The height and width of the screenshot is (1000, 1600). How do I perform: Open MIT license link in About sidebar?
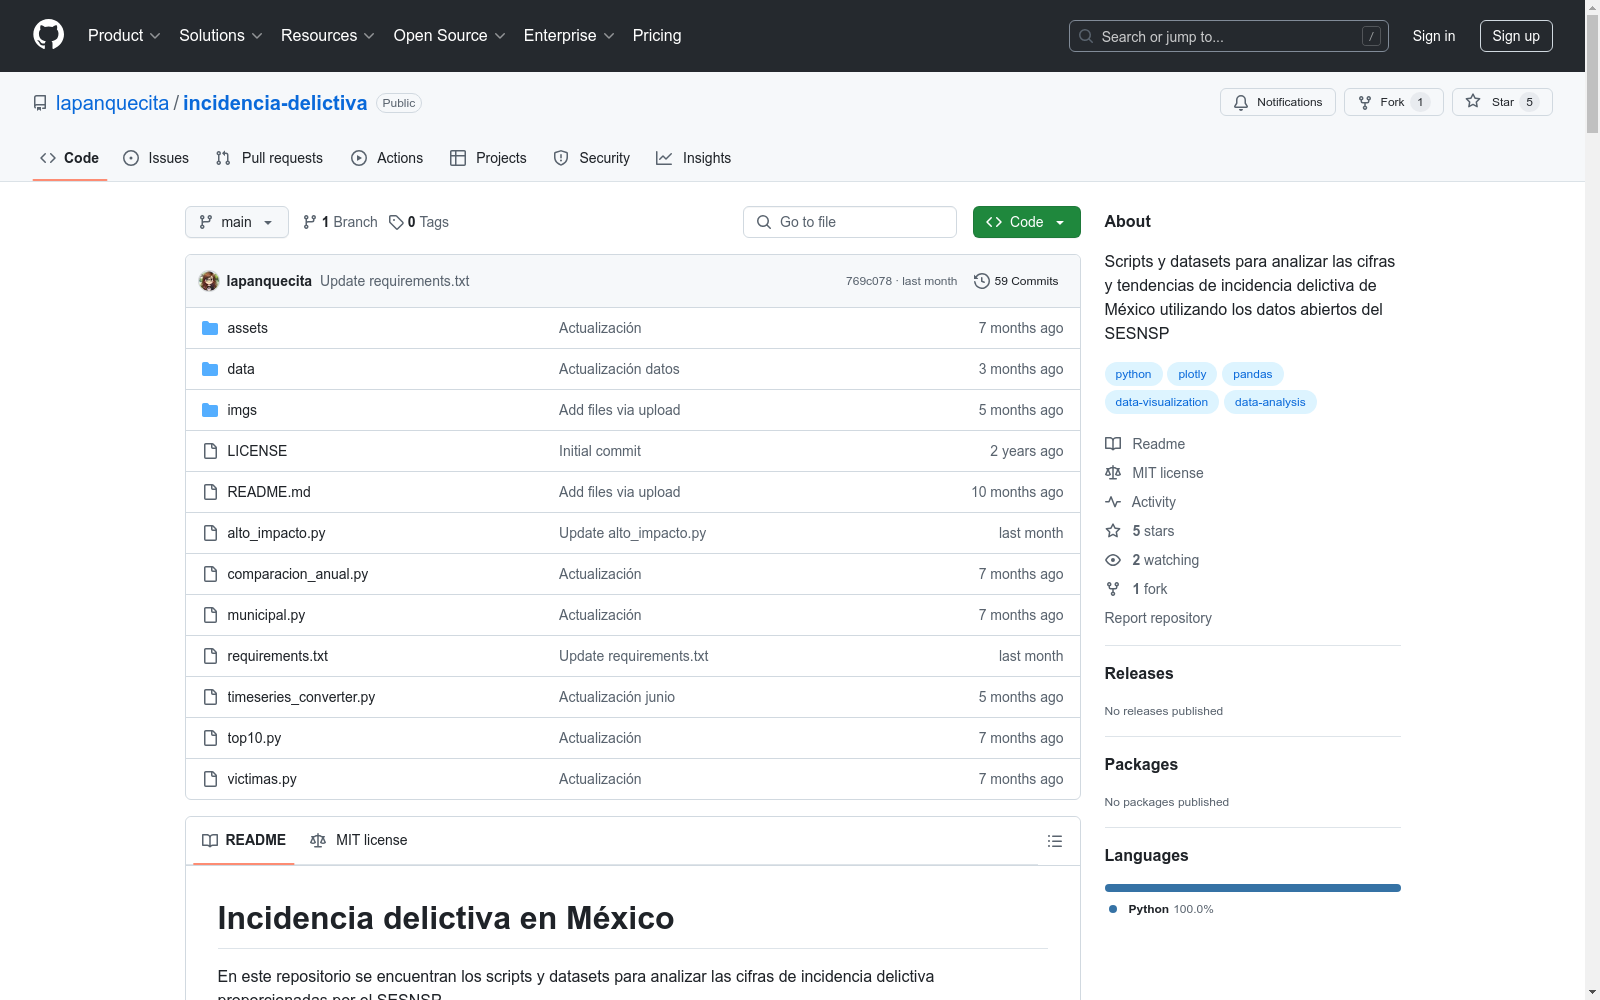[1154, 473]
